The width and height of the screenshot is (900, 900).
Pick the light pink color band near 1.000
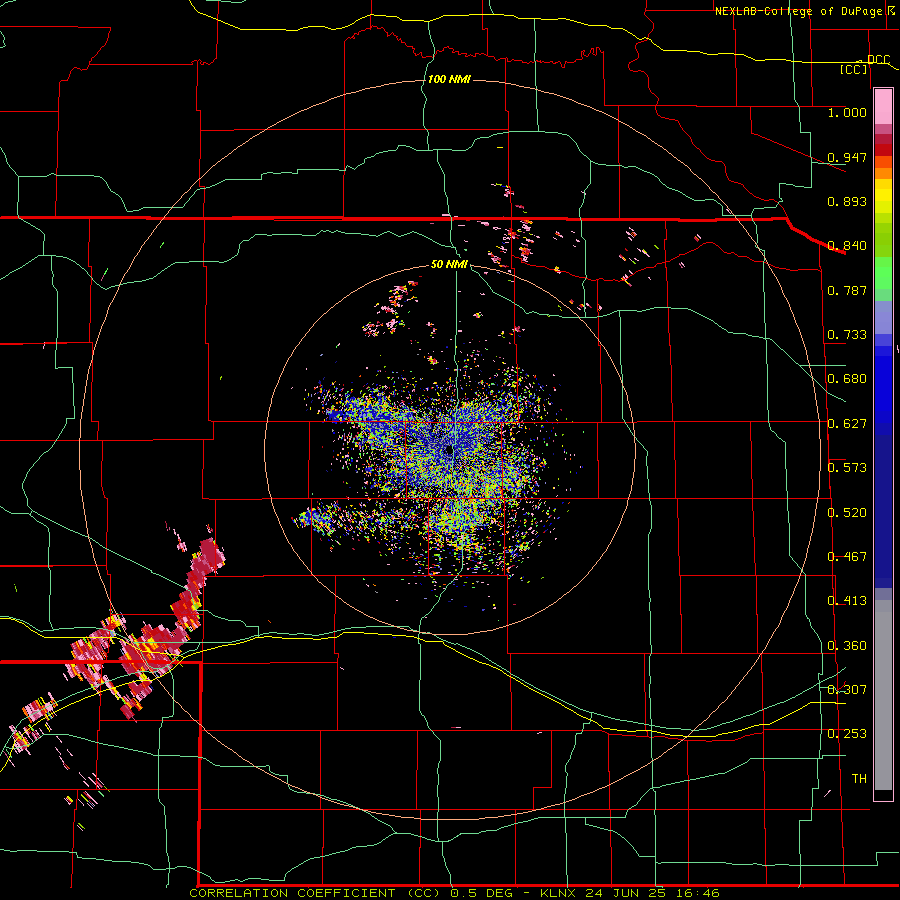coord(883,107)
